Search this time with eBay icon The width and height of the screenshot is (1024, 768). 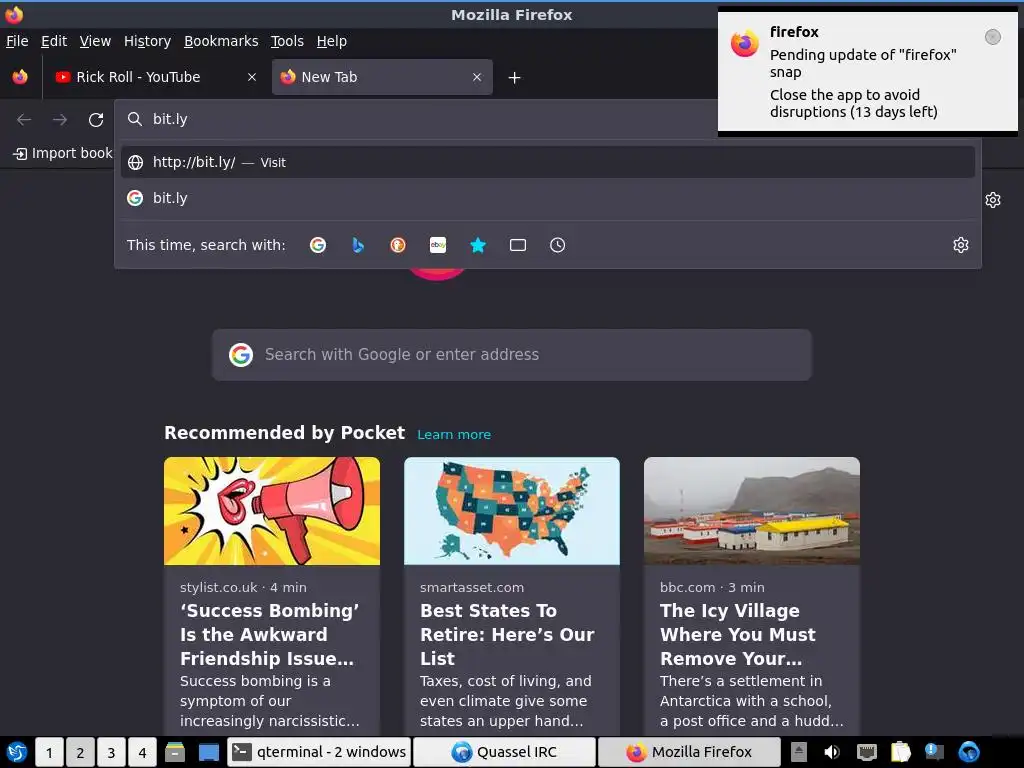tap(438, 245)
